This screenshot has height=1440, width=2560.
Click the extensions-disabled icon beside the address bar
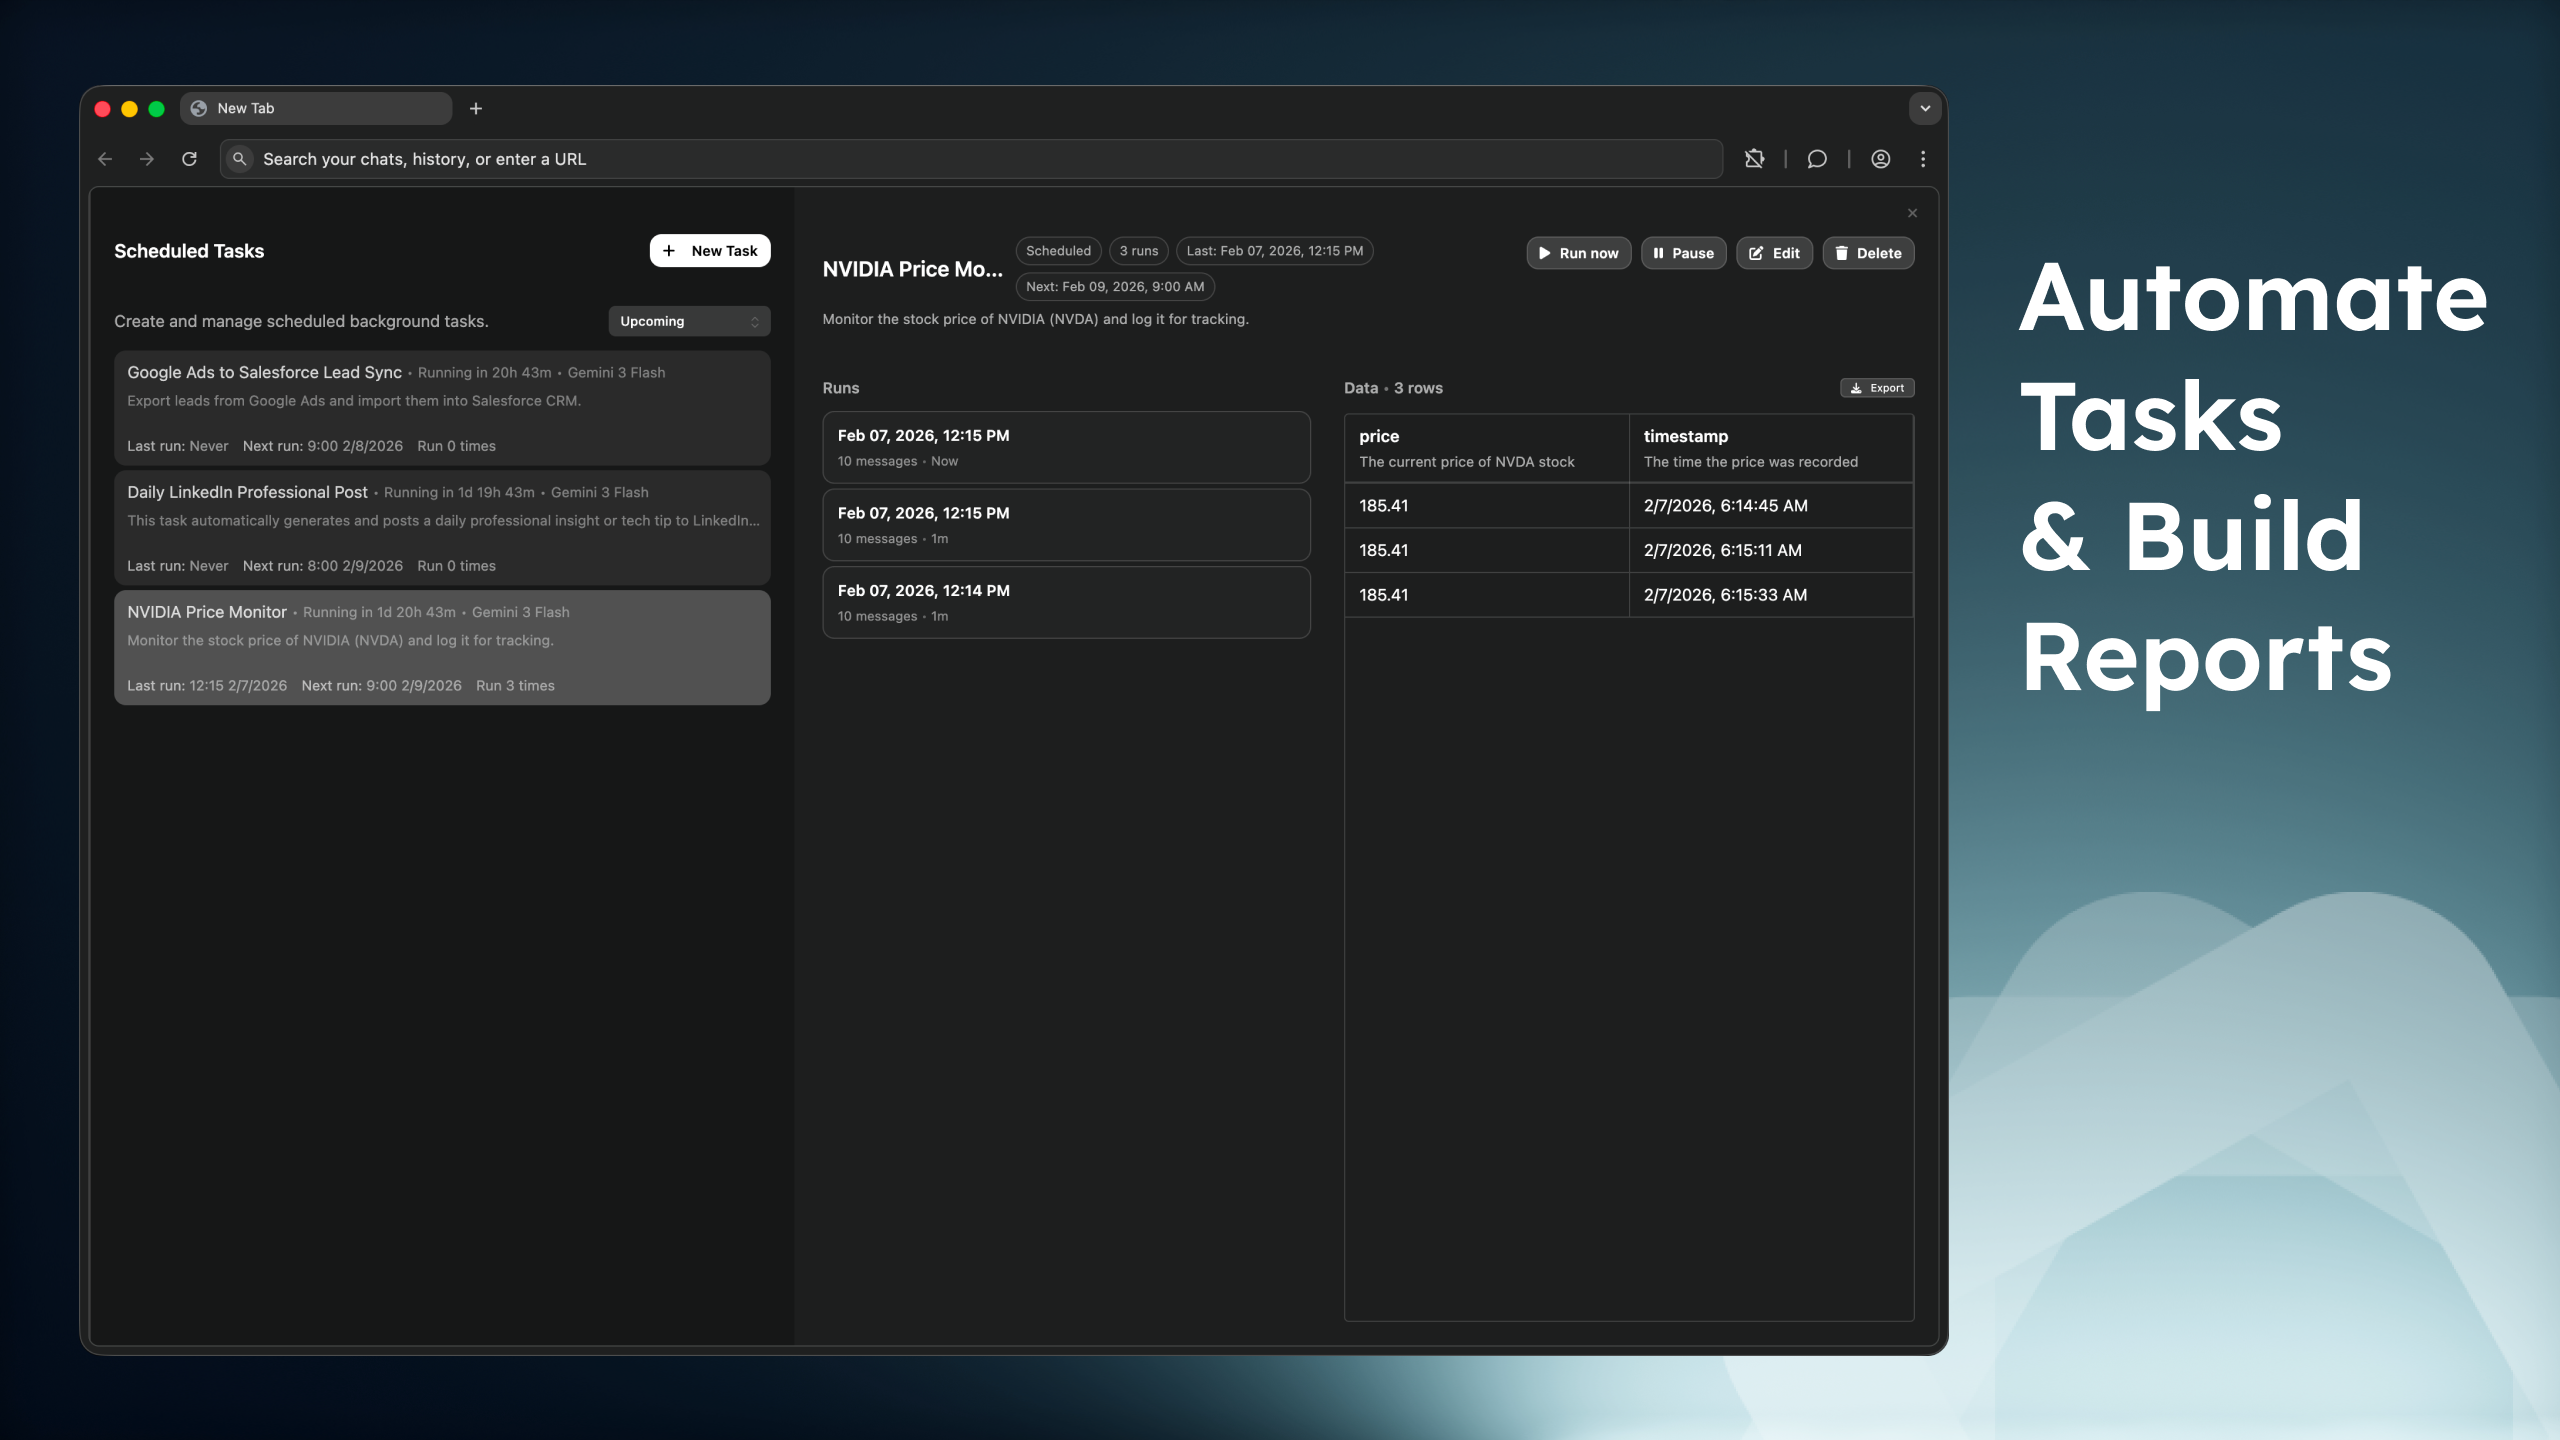click(x=1756, y=158)
